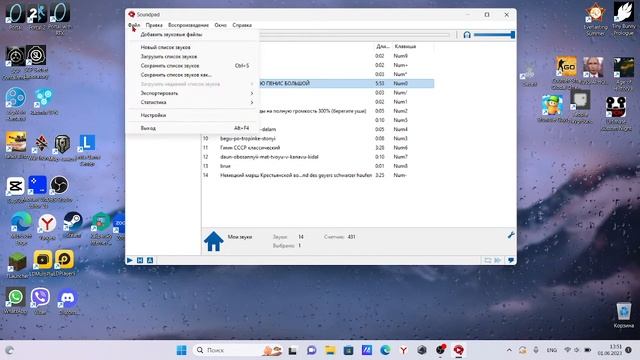640x360 pixels.
Task: Select sound row begu-po-tropinke-stonyi
Action: click(x=248, y=138)
